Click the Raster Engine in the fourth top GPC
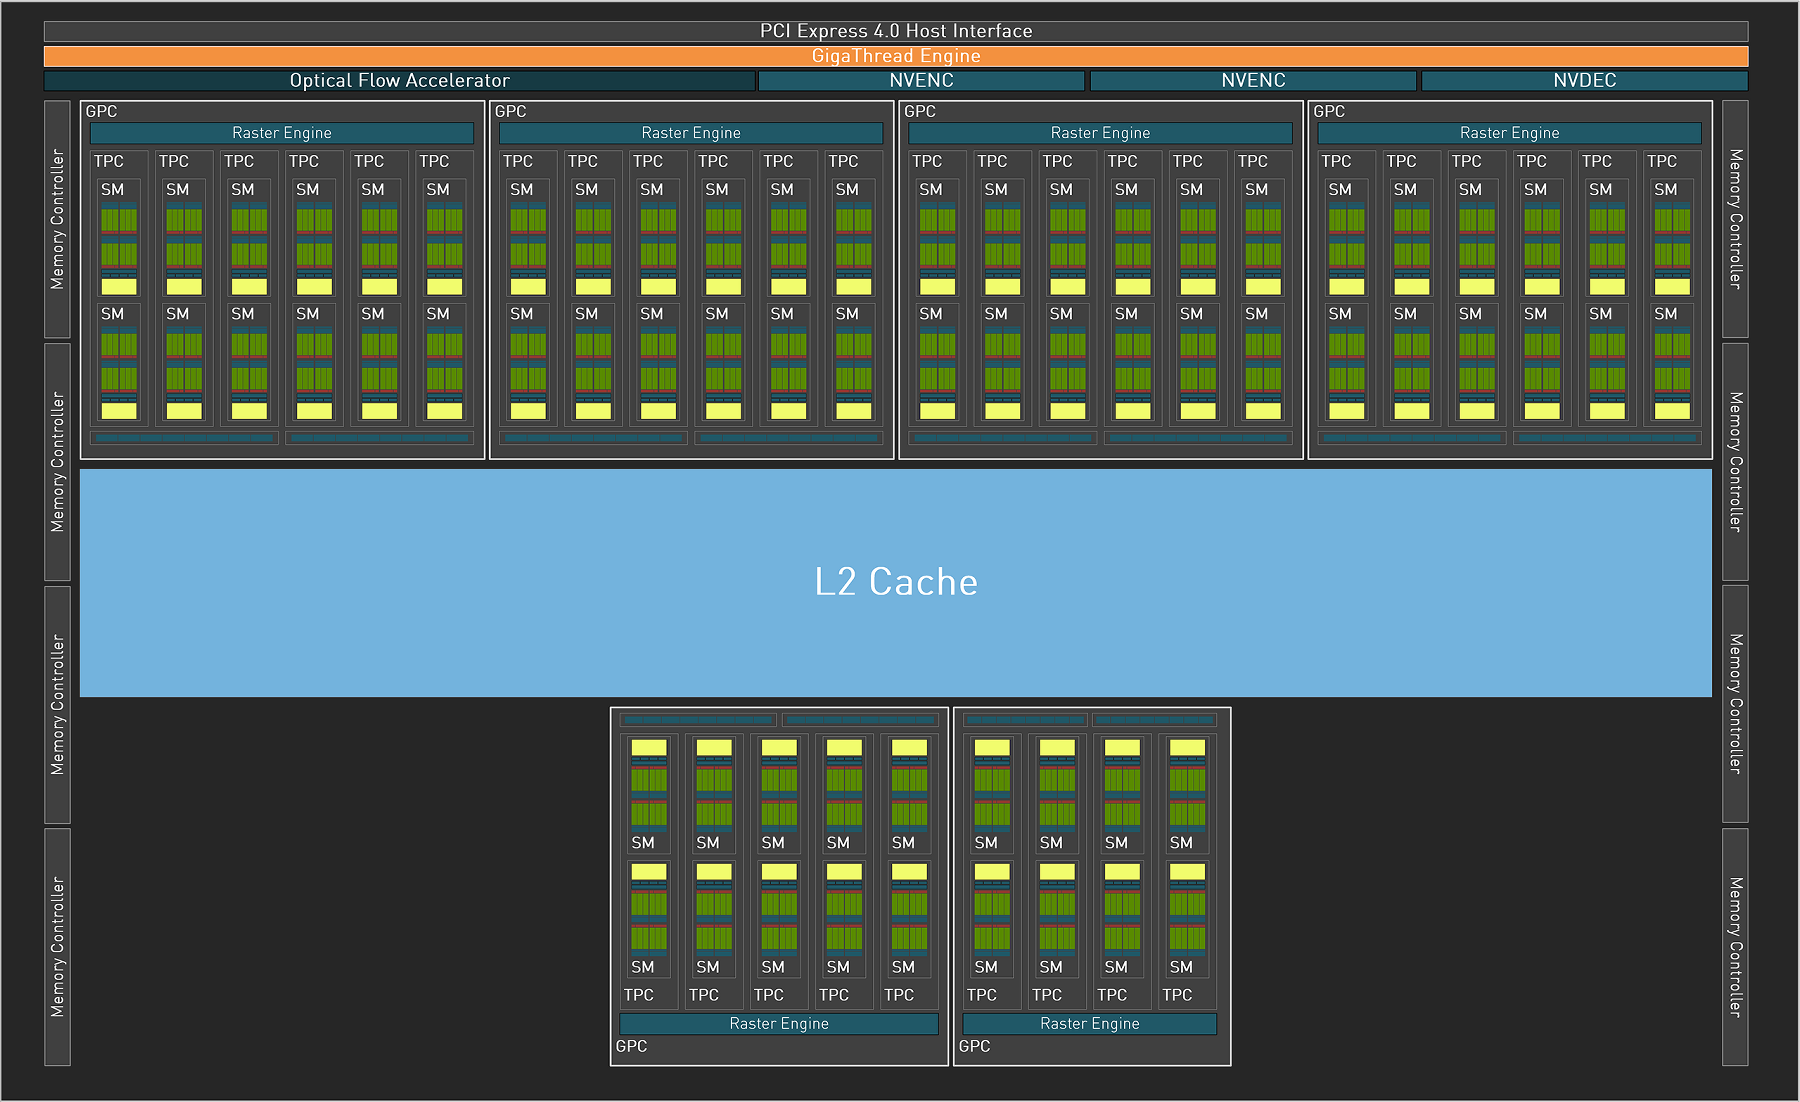The image size is (1800, 1102). point(1510,133)
